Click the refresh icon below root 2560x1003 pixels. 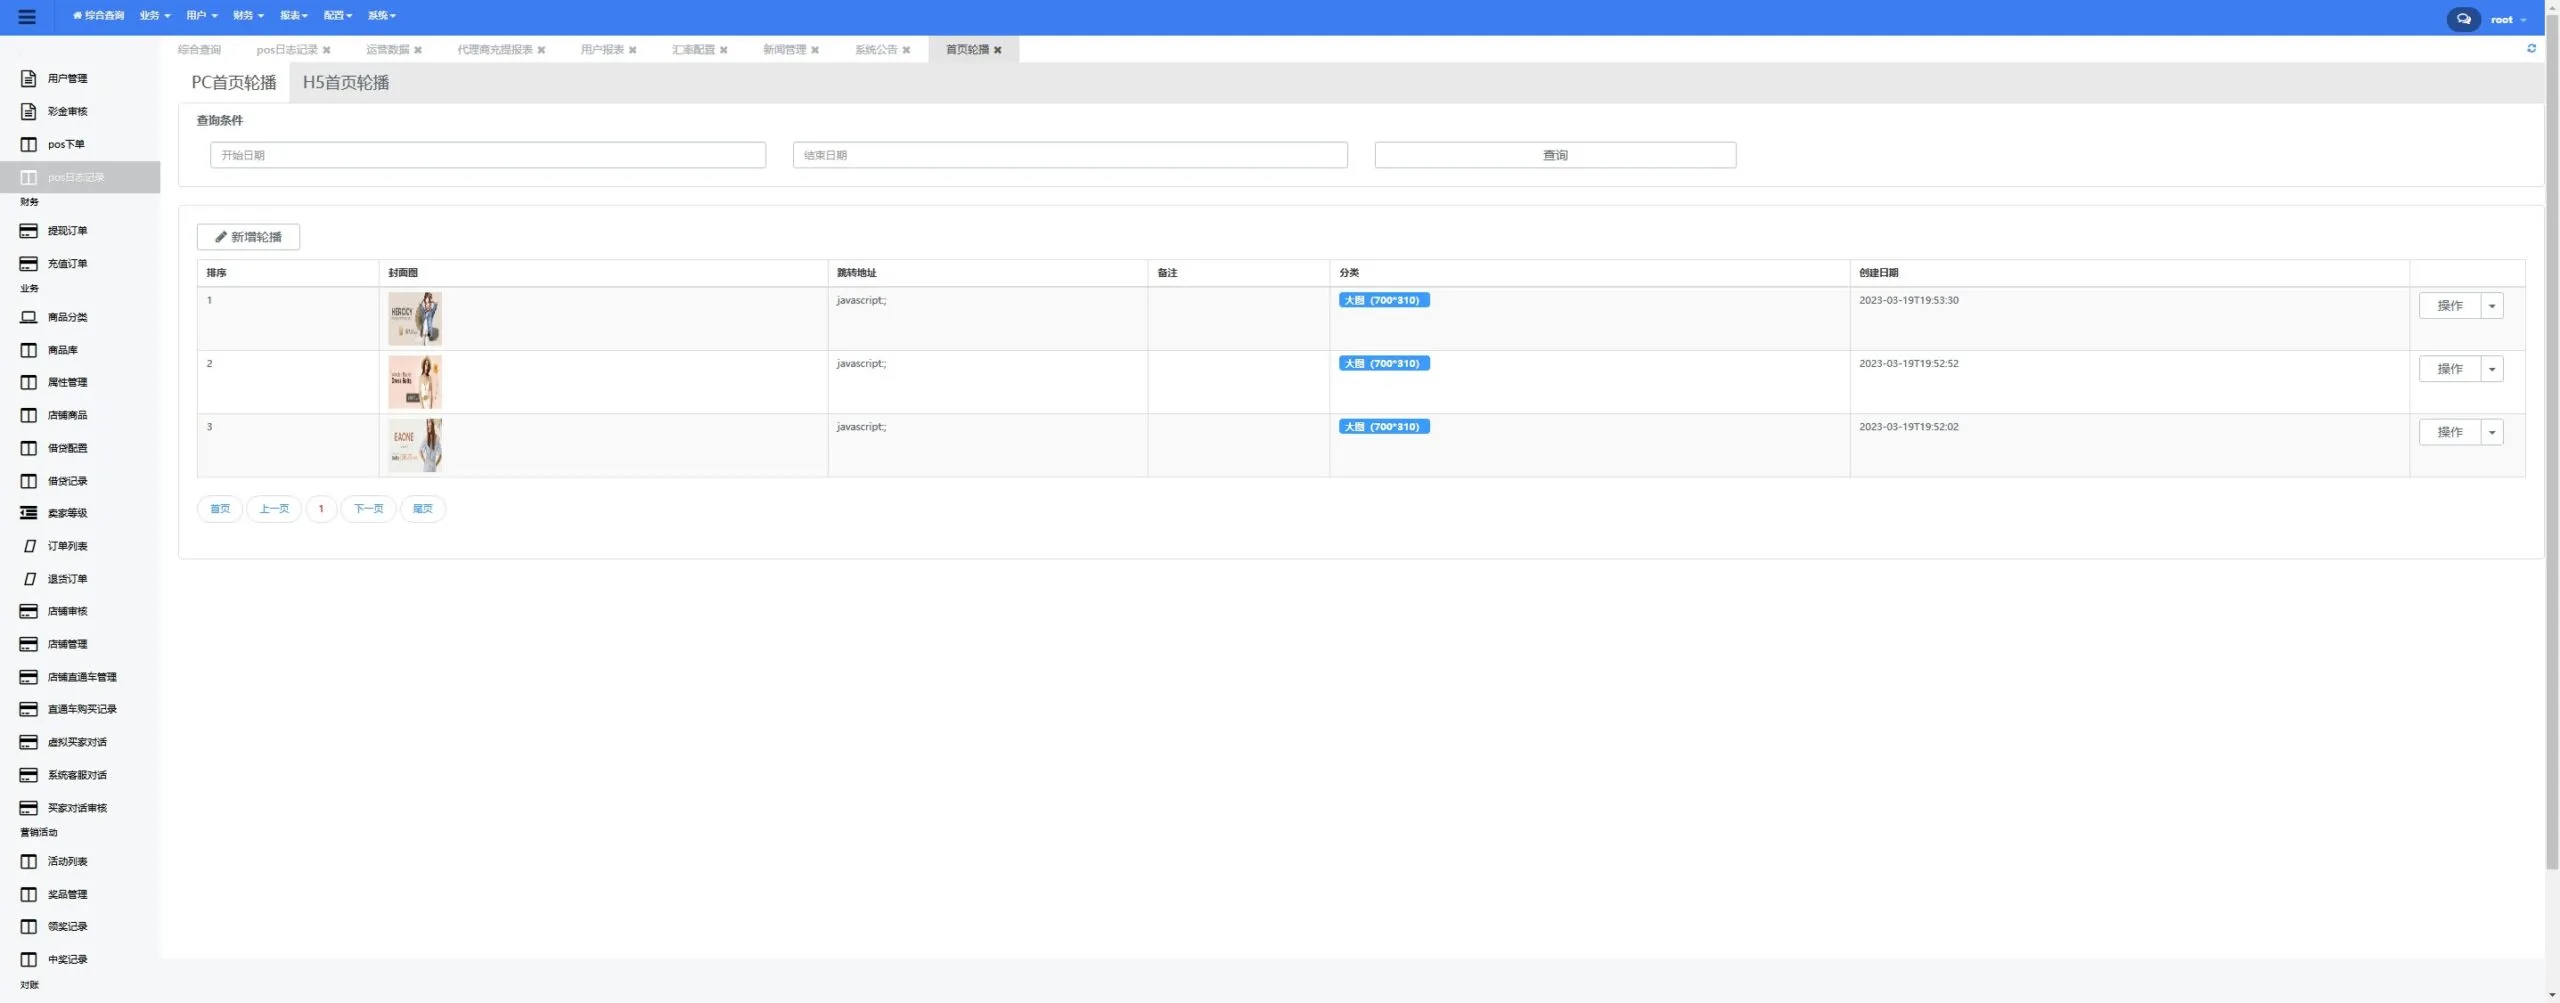click(x=2531, y=48)
